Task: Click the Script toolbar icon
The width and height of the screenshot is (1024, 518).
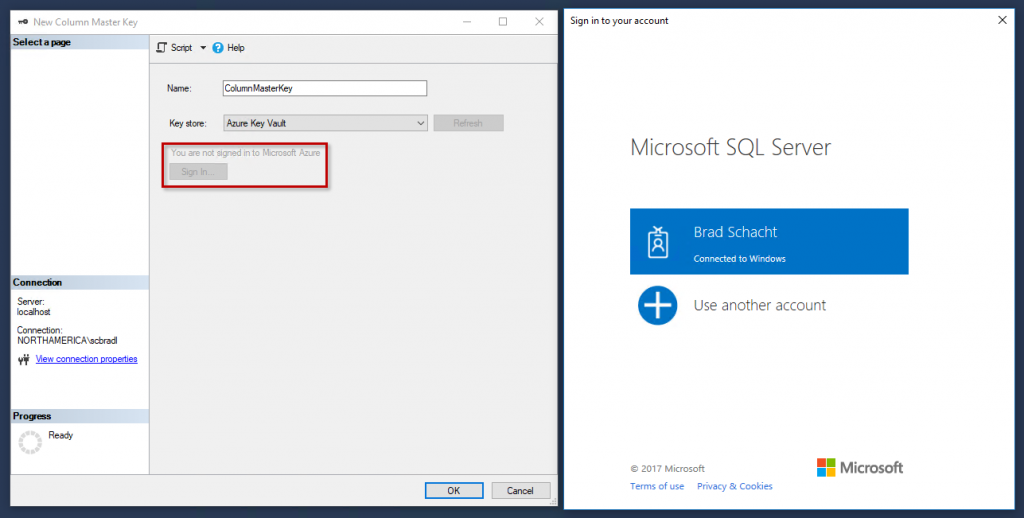Action: point(162,48)
